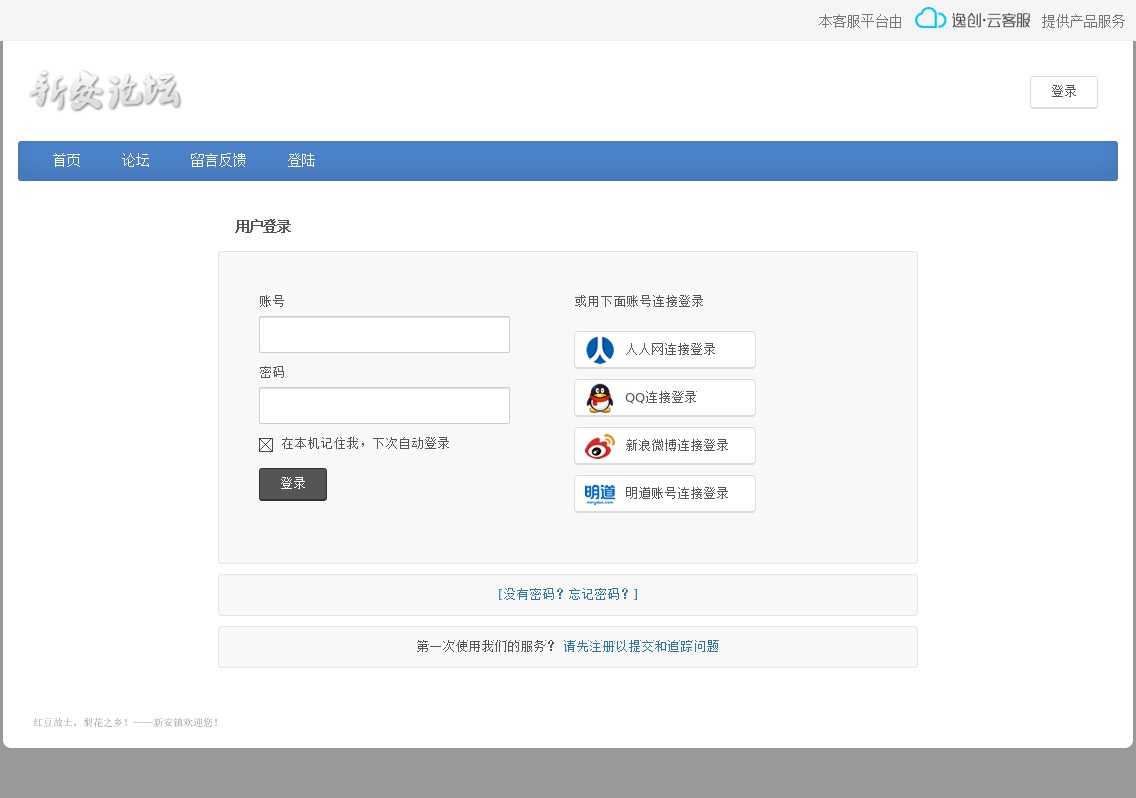This screenshot has height=798, width=1136.
Task: Open the 首页 navigation menu item
Action: pyautogui.click(x=67, y=161)
